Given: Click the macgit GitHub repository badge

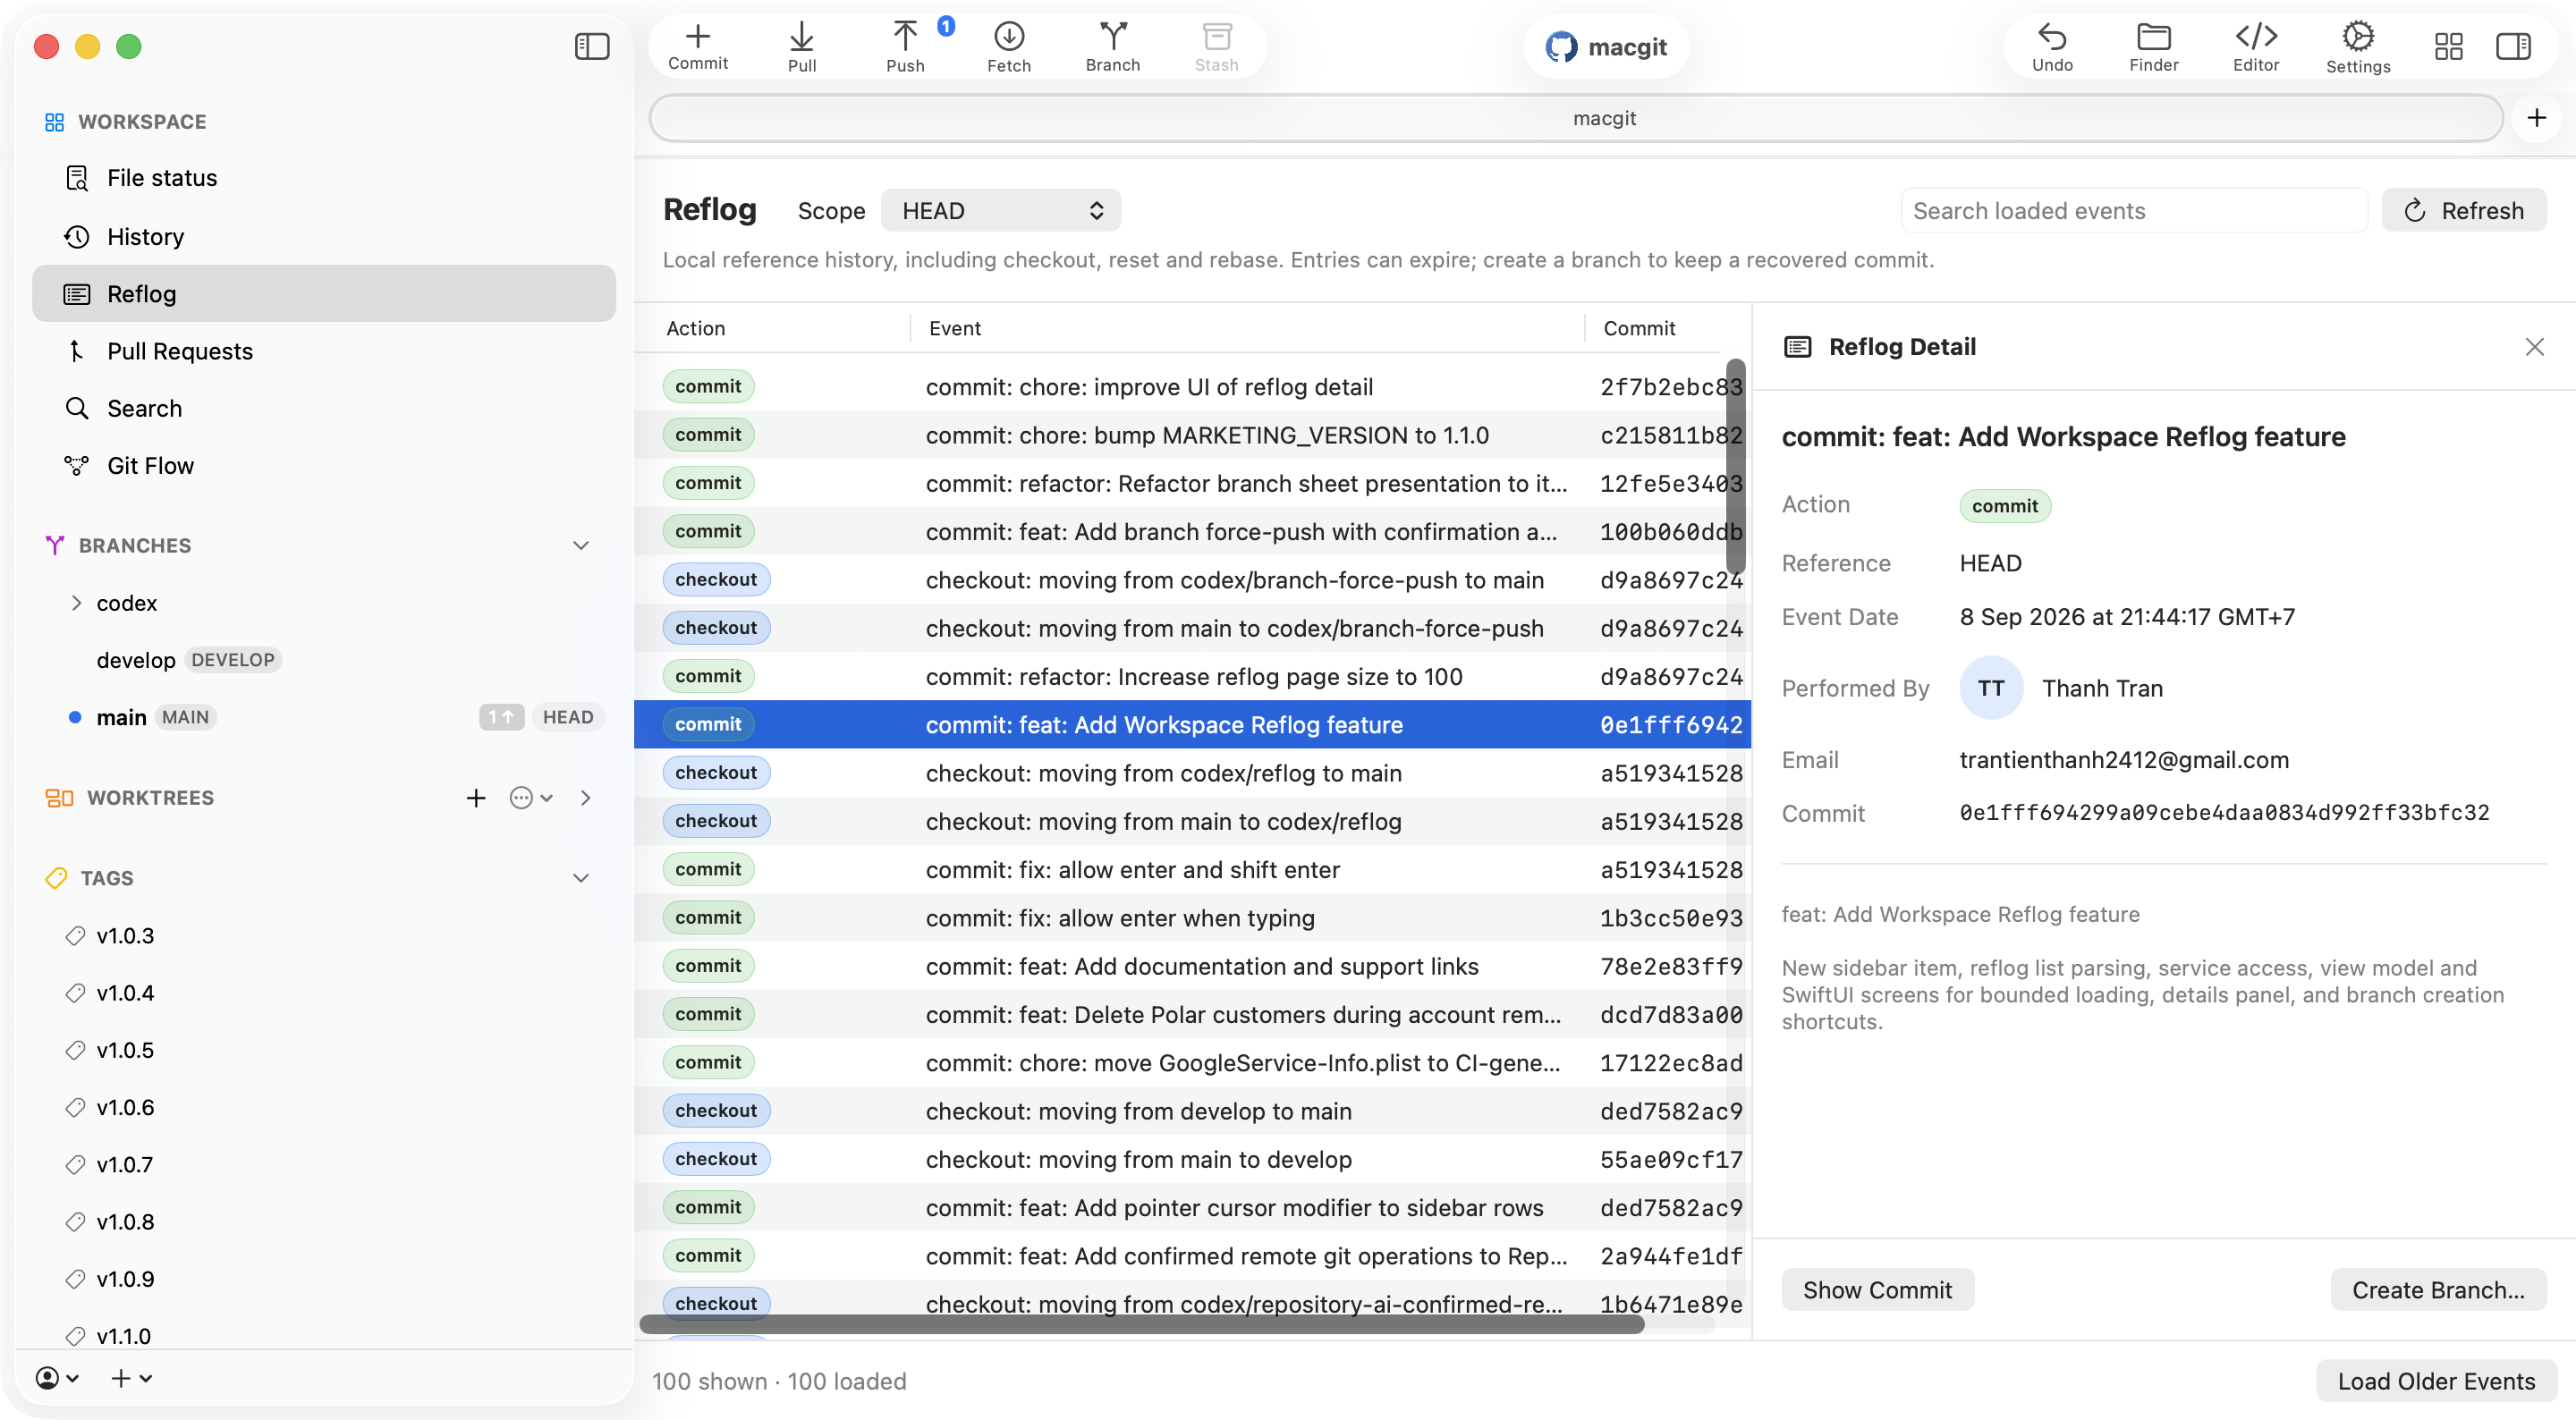Looking at the screenshot, I should 1606,46.
